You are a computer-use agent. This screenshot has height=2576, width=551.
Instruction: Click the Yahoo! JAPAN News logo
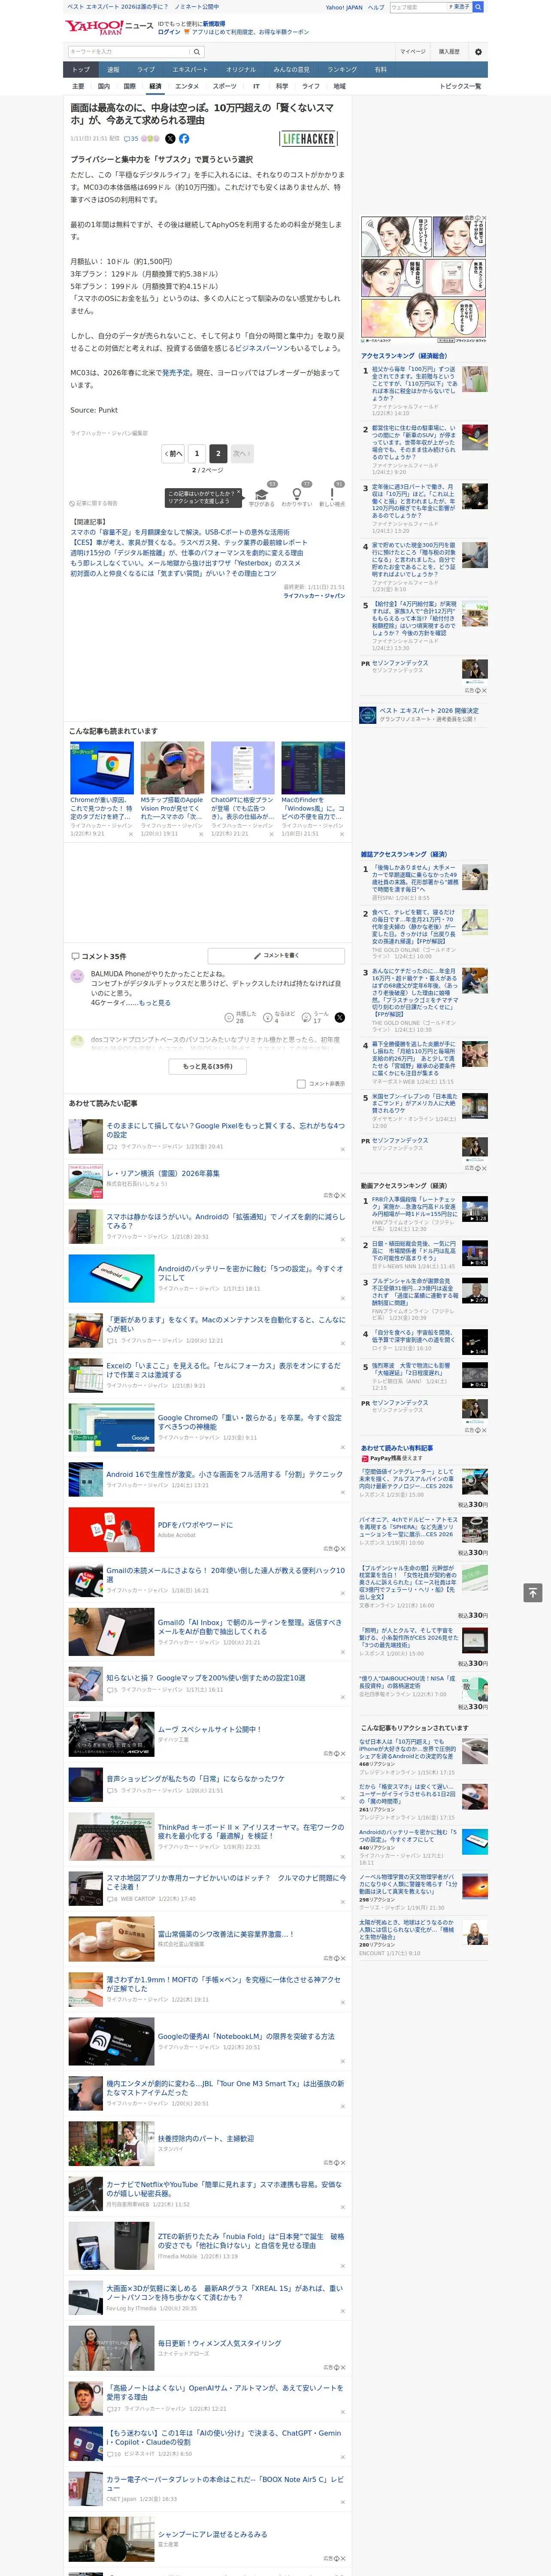tap(110, 27)
